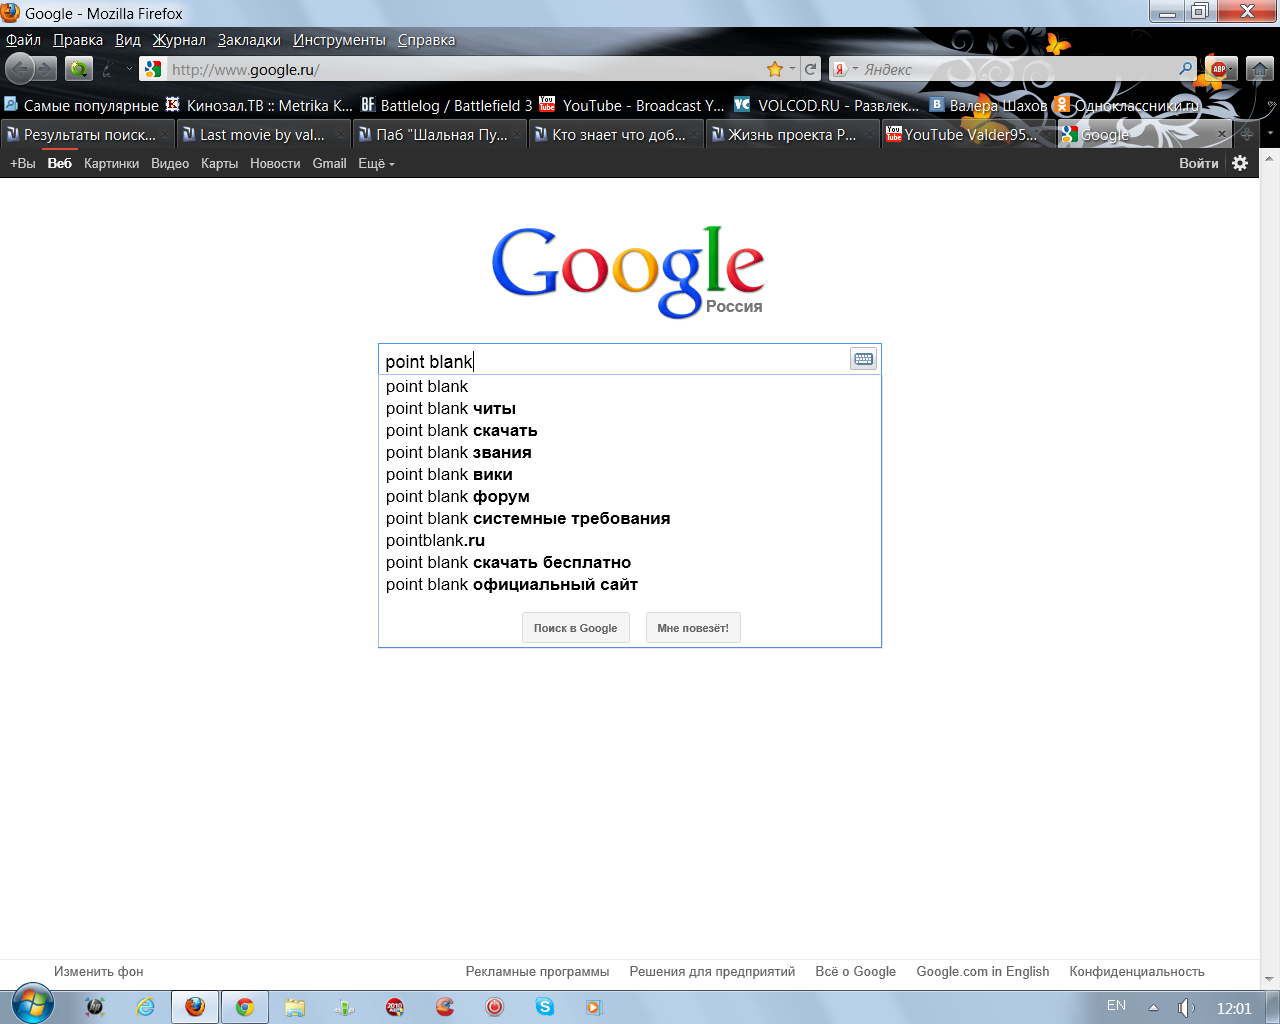Show more bookmarks toolbar chevron
This screenshot has height=1024, width=1280.
[x=1271, y=105]
